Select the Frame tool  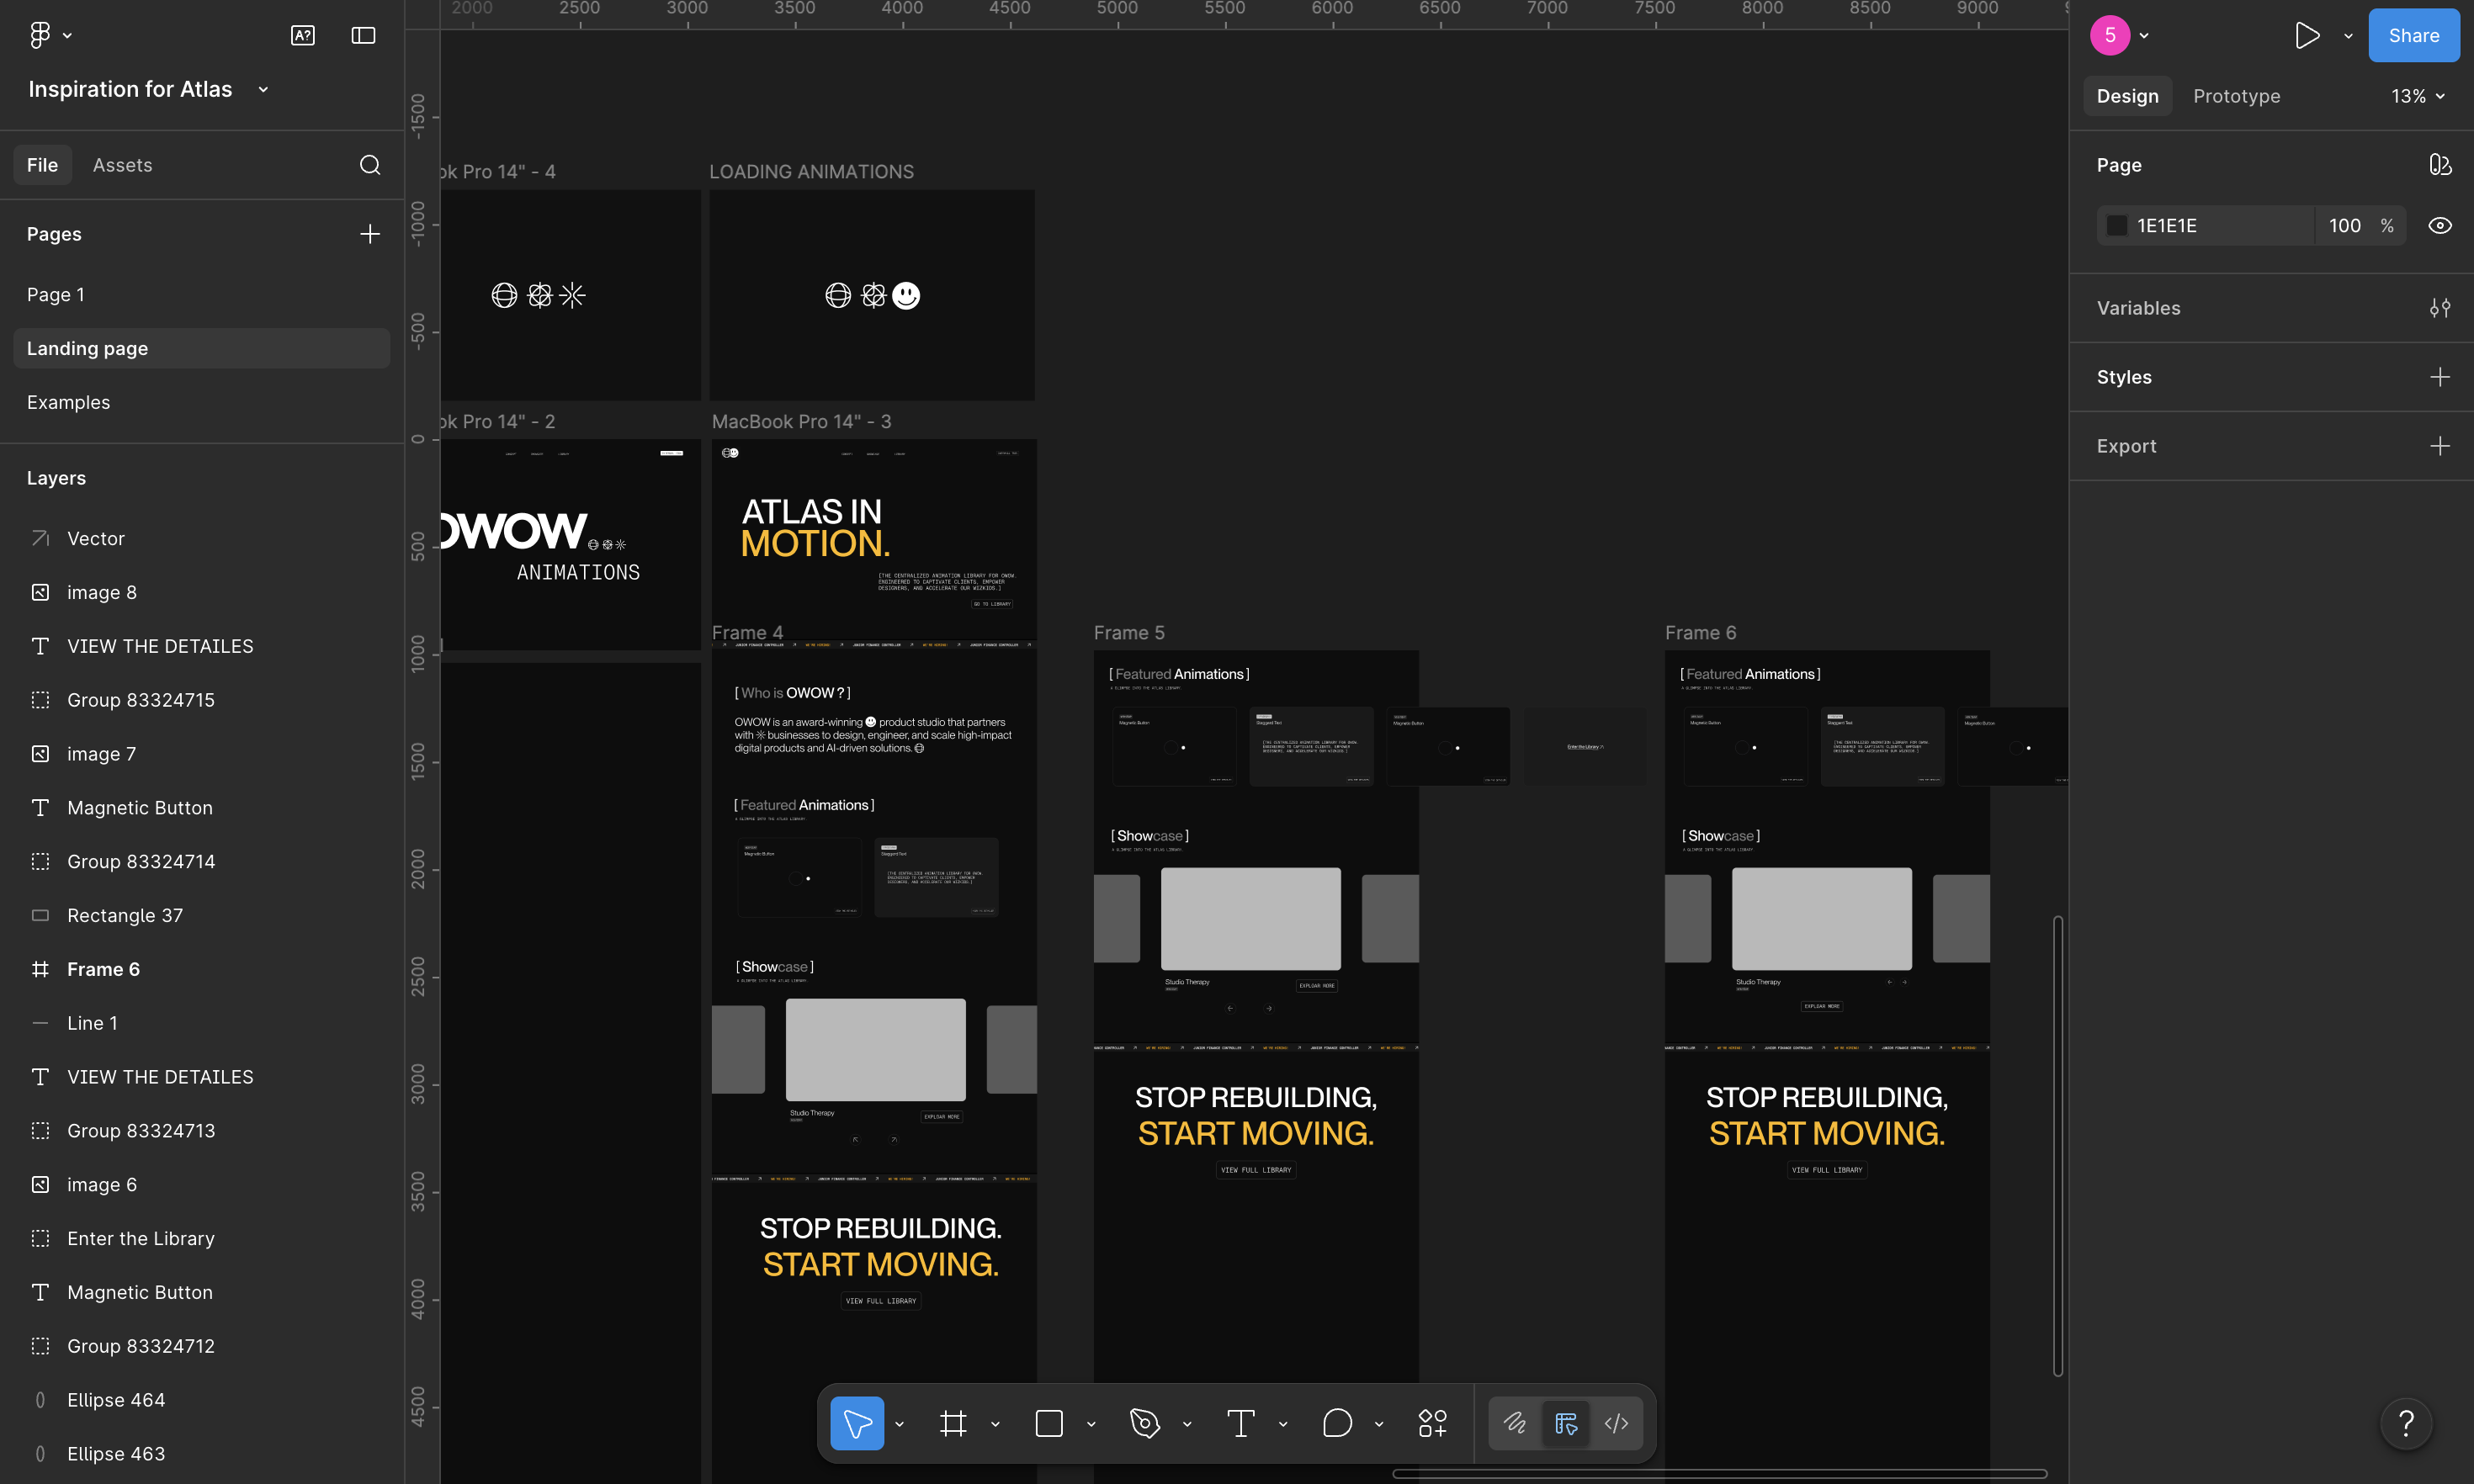(x=953, y=1423)
